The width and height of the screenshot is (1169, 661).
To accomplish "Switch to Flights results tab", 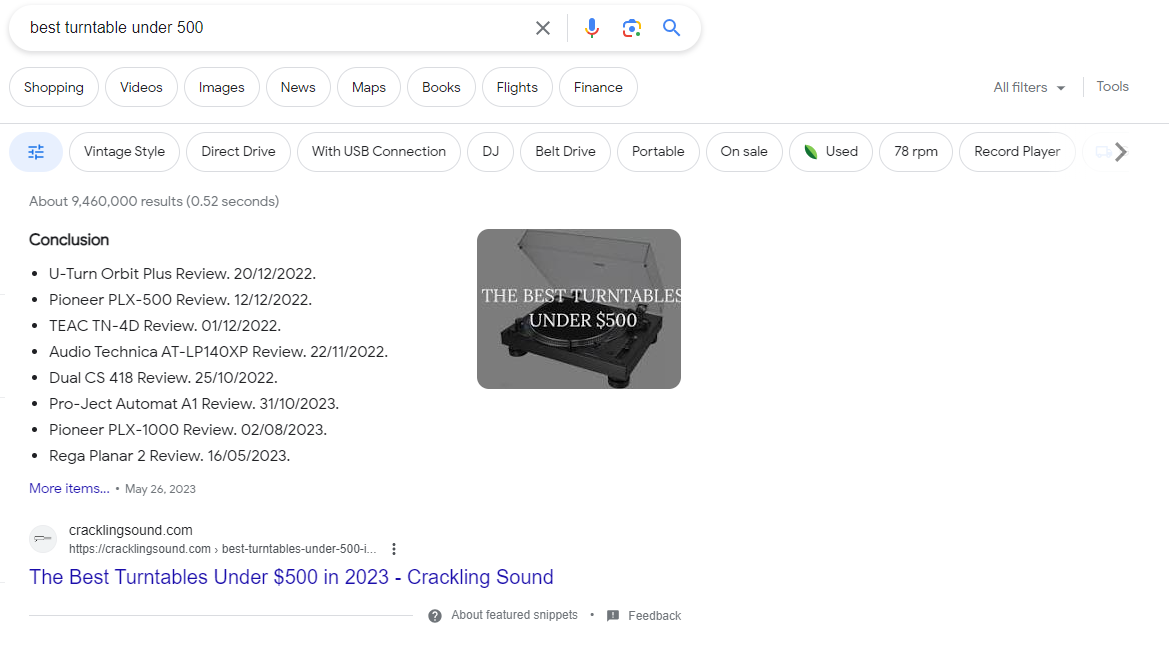I will point(517,87).
